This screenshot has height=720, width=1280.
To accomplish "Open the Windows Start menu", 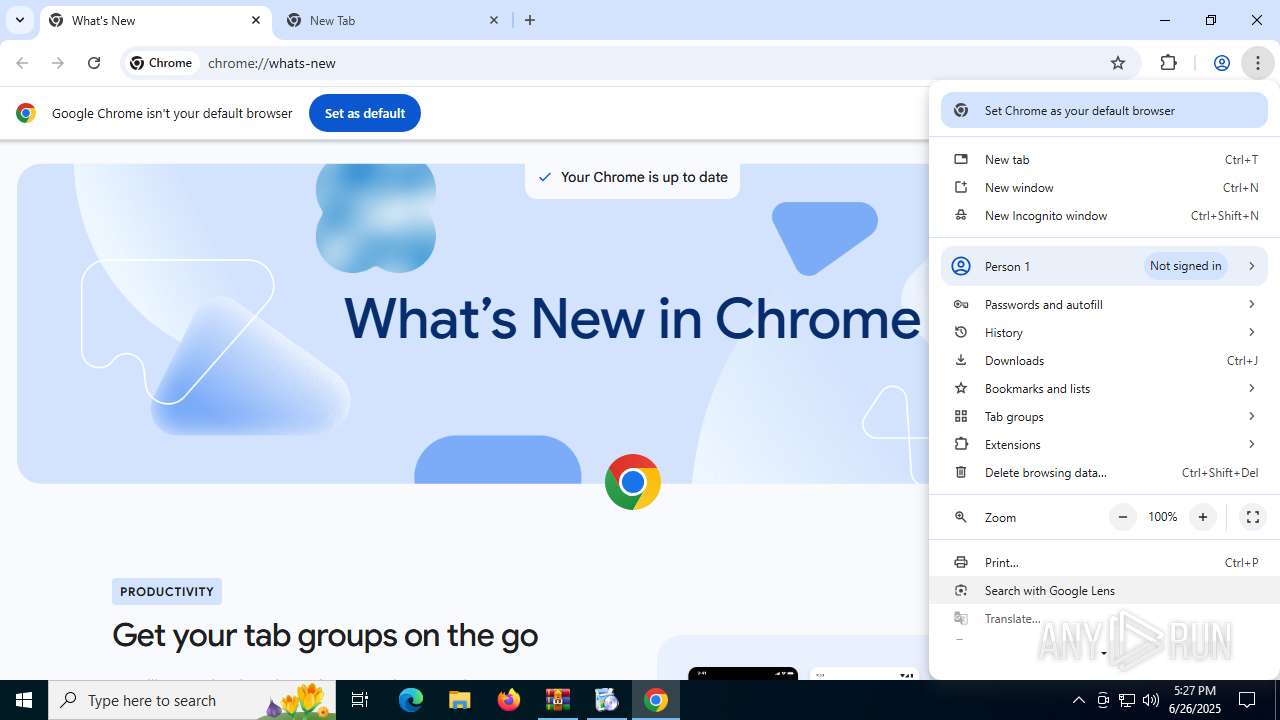I will click(x=24, y=700).
